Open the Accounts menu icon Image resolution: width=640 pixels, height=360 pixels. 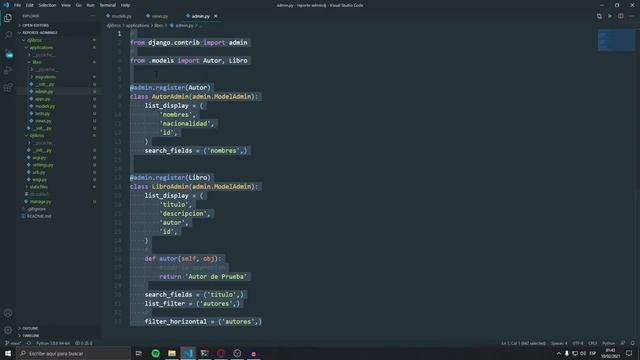pyautogui.click(x=8, y=313)
